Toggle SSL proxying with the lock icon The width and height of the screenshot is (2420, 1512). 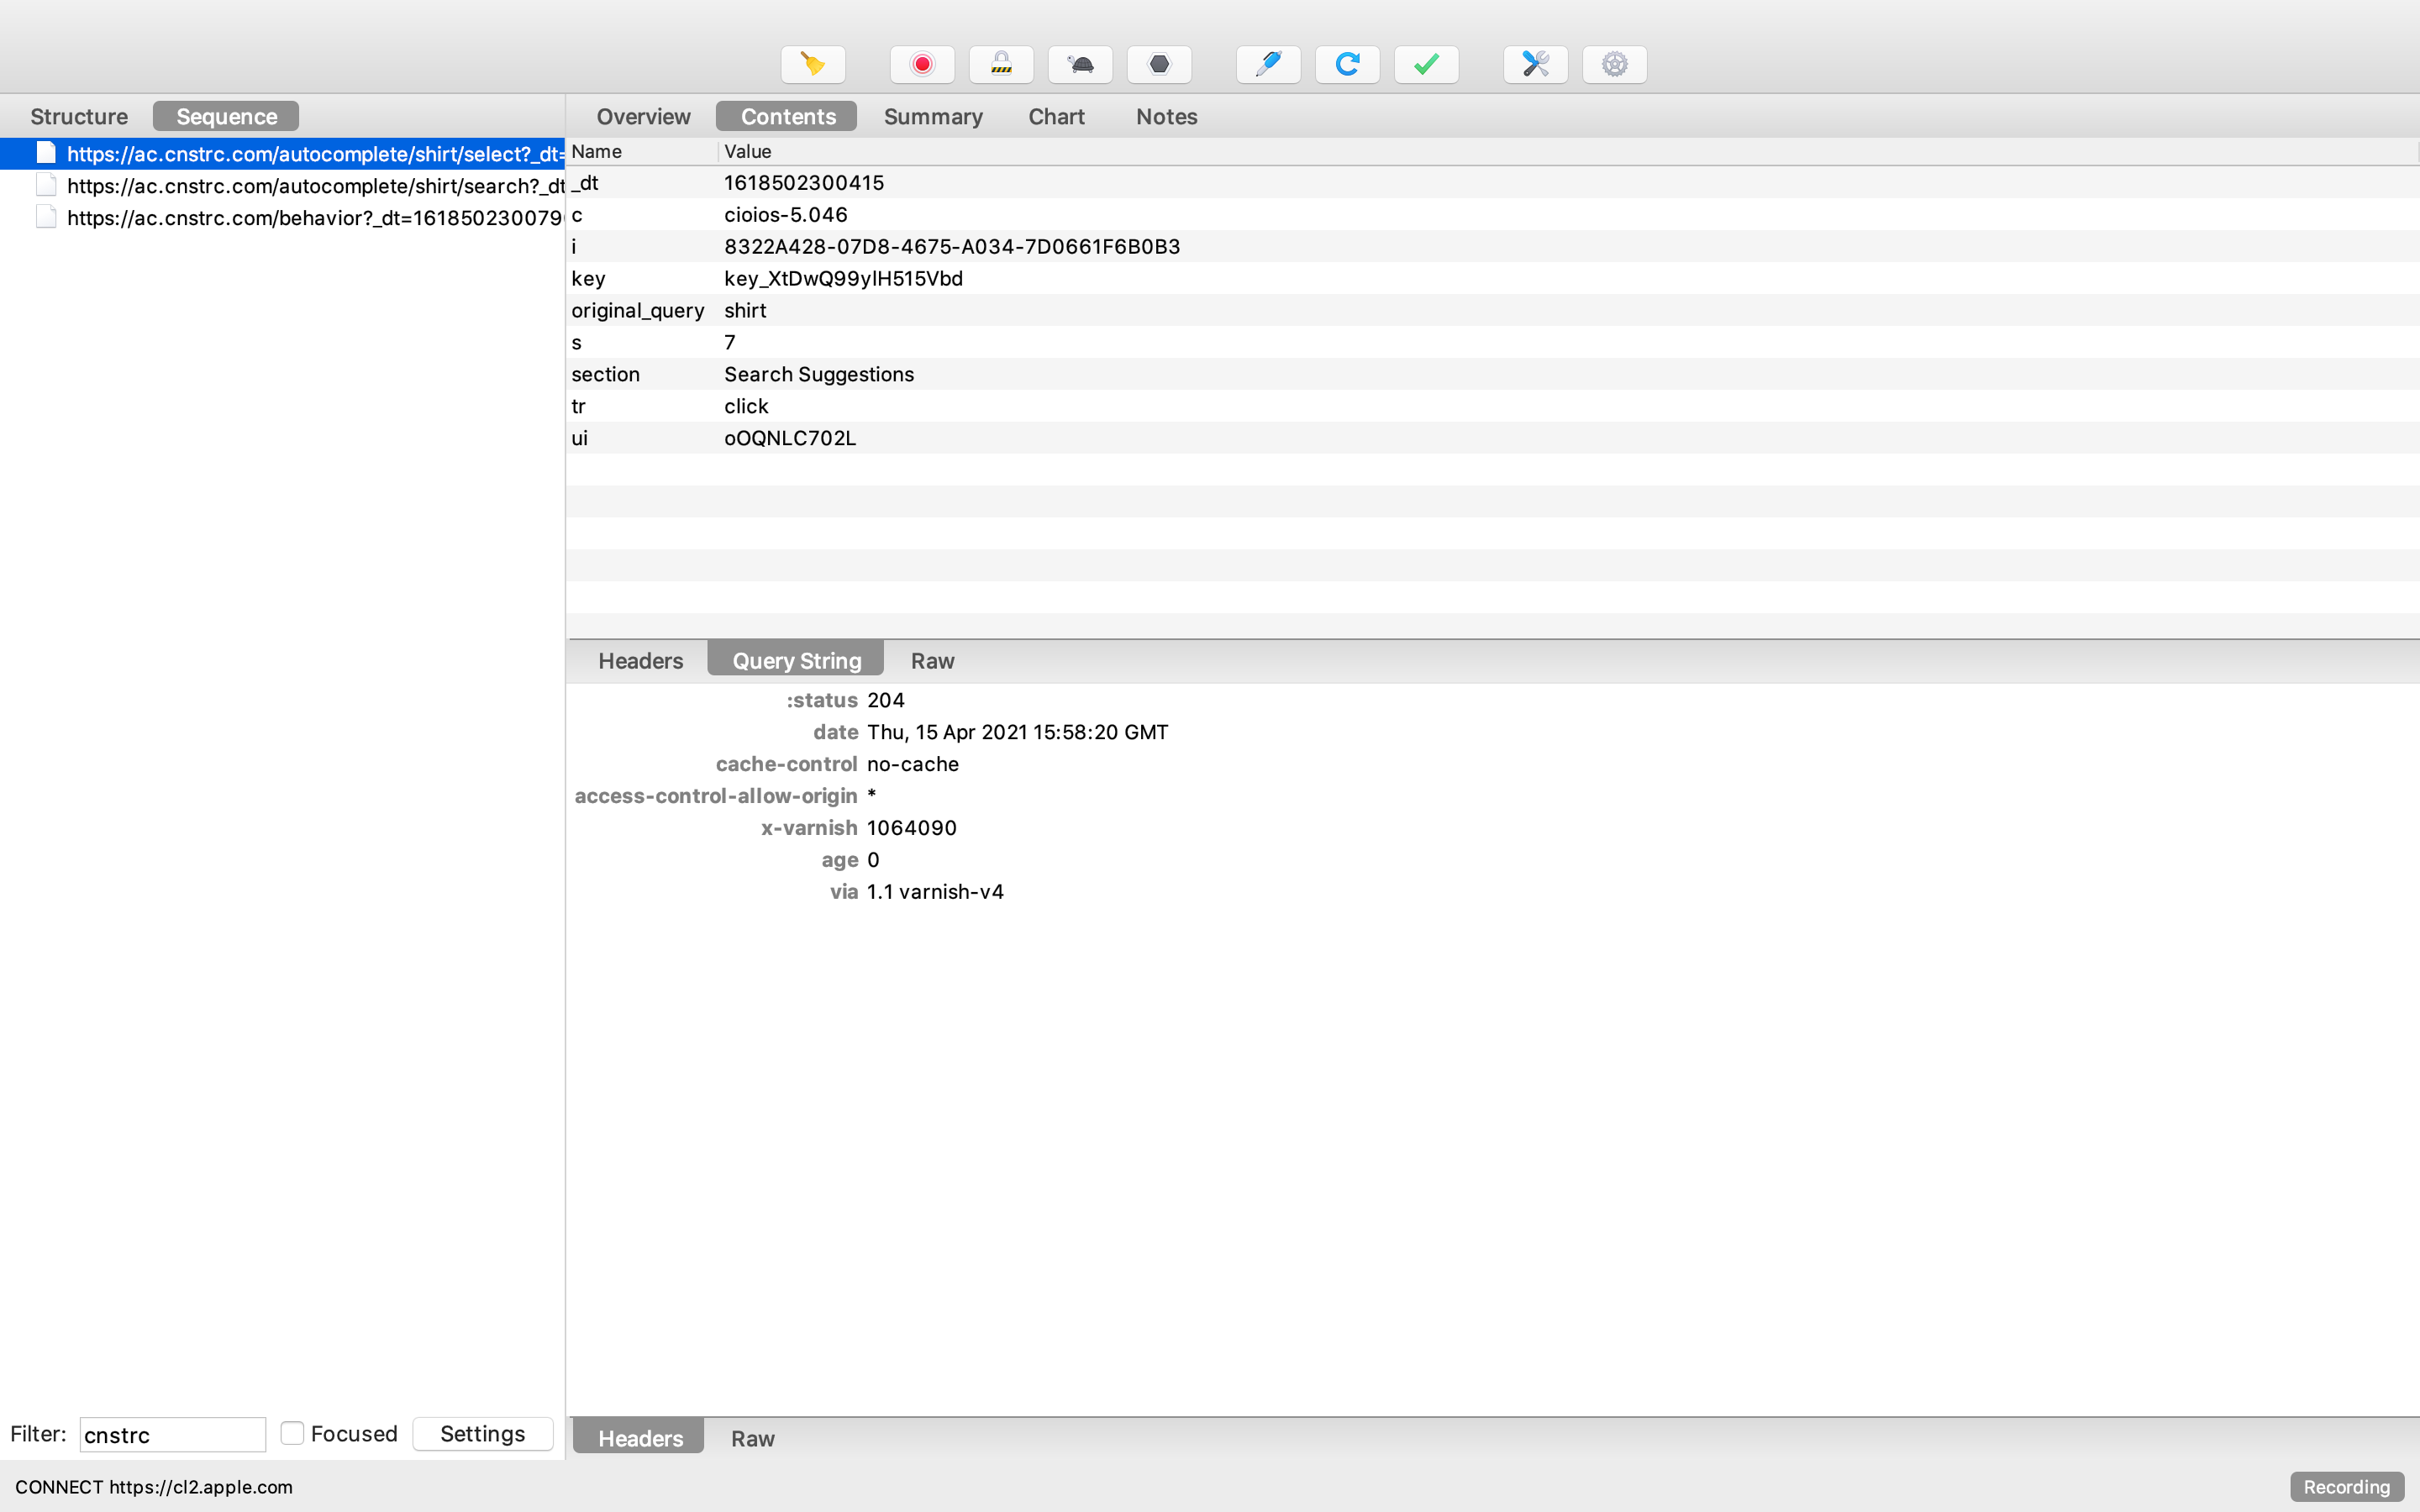point(1000,64)
